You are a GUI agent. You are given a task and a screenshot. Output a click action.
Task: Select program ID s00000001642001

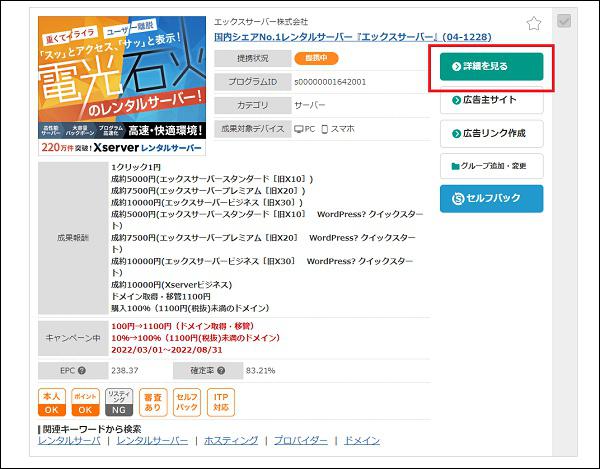[x=330, y=82]
